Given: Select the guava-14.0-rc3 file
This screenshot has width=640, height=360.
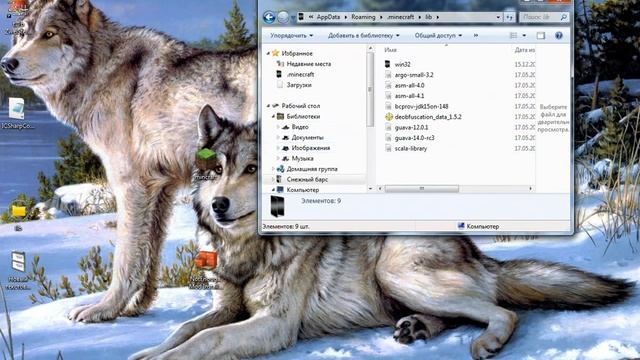Looking at the screenshot, I should [x=414, y=138].
